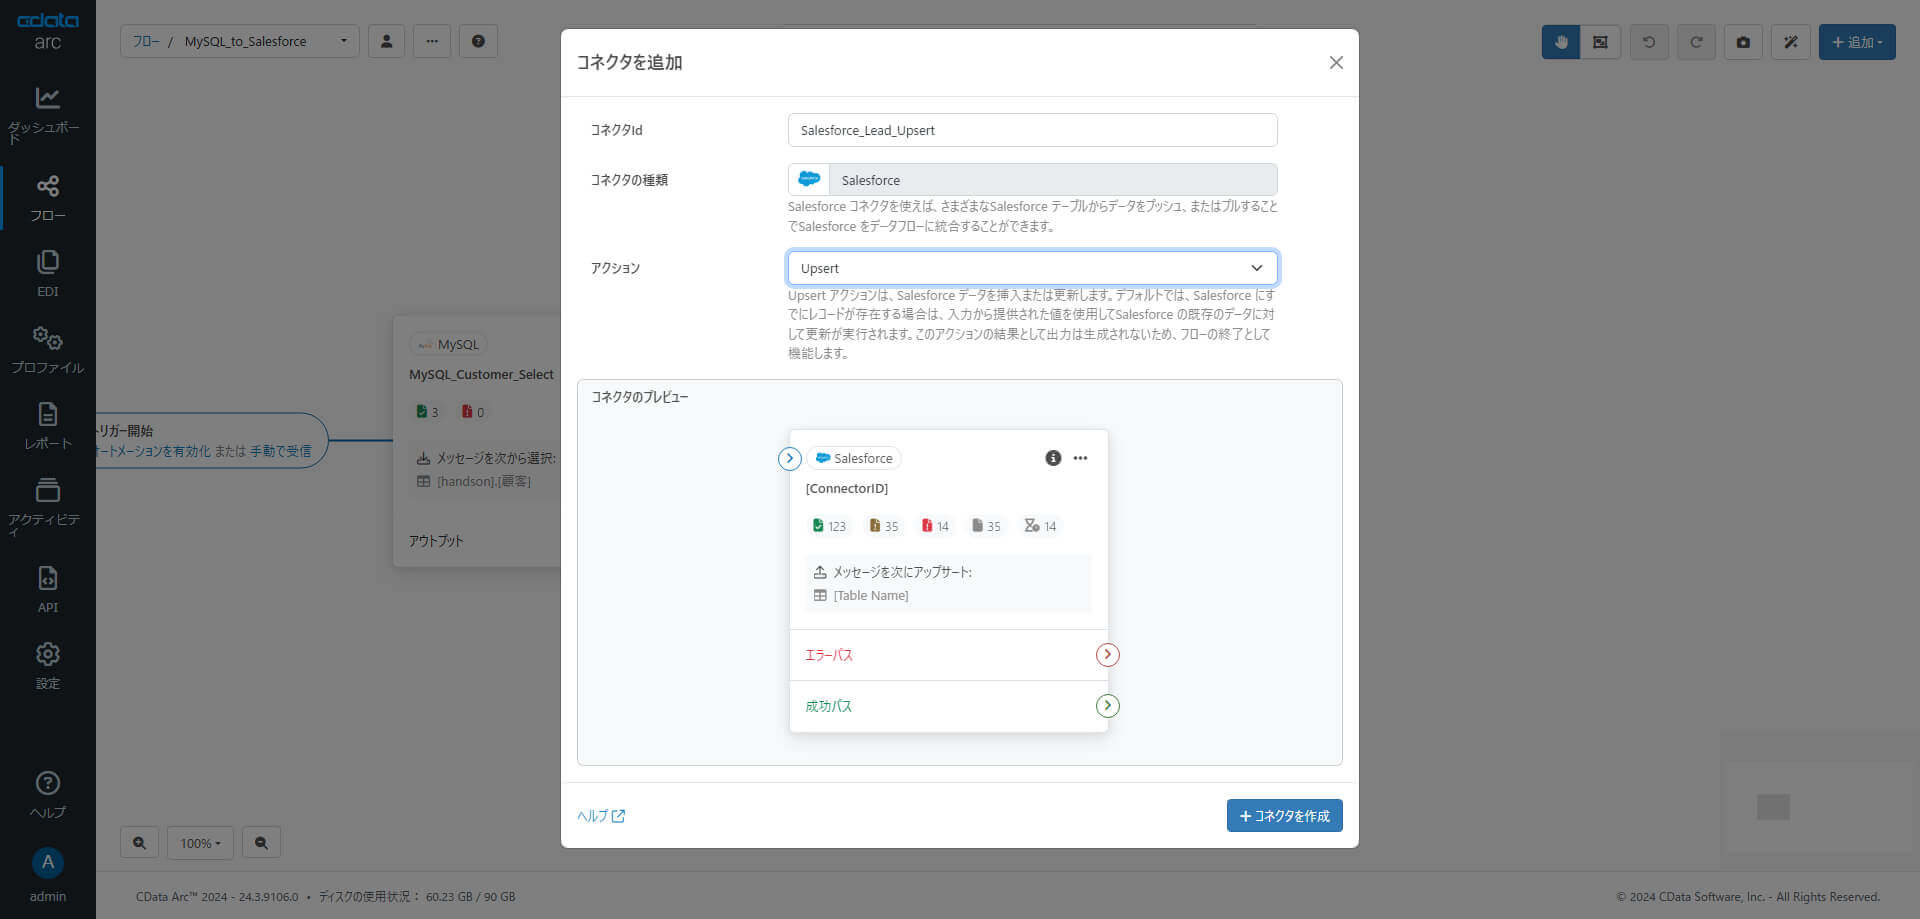Click the 手動で受信 manual receive link
This screenshot has height=919, width=1920.
click(x=280, y=451)
